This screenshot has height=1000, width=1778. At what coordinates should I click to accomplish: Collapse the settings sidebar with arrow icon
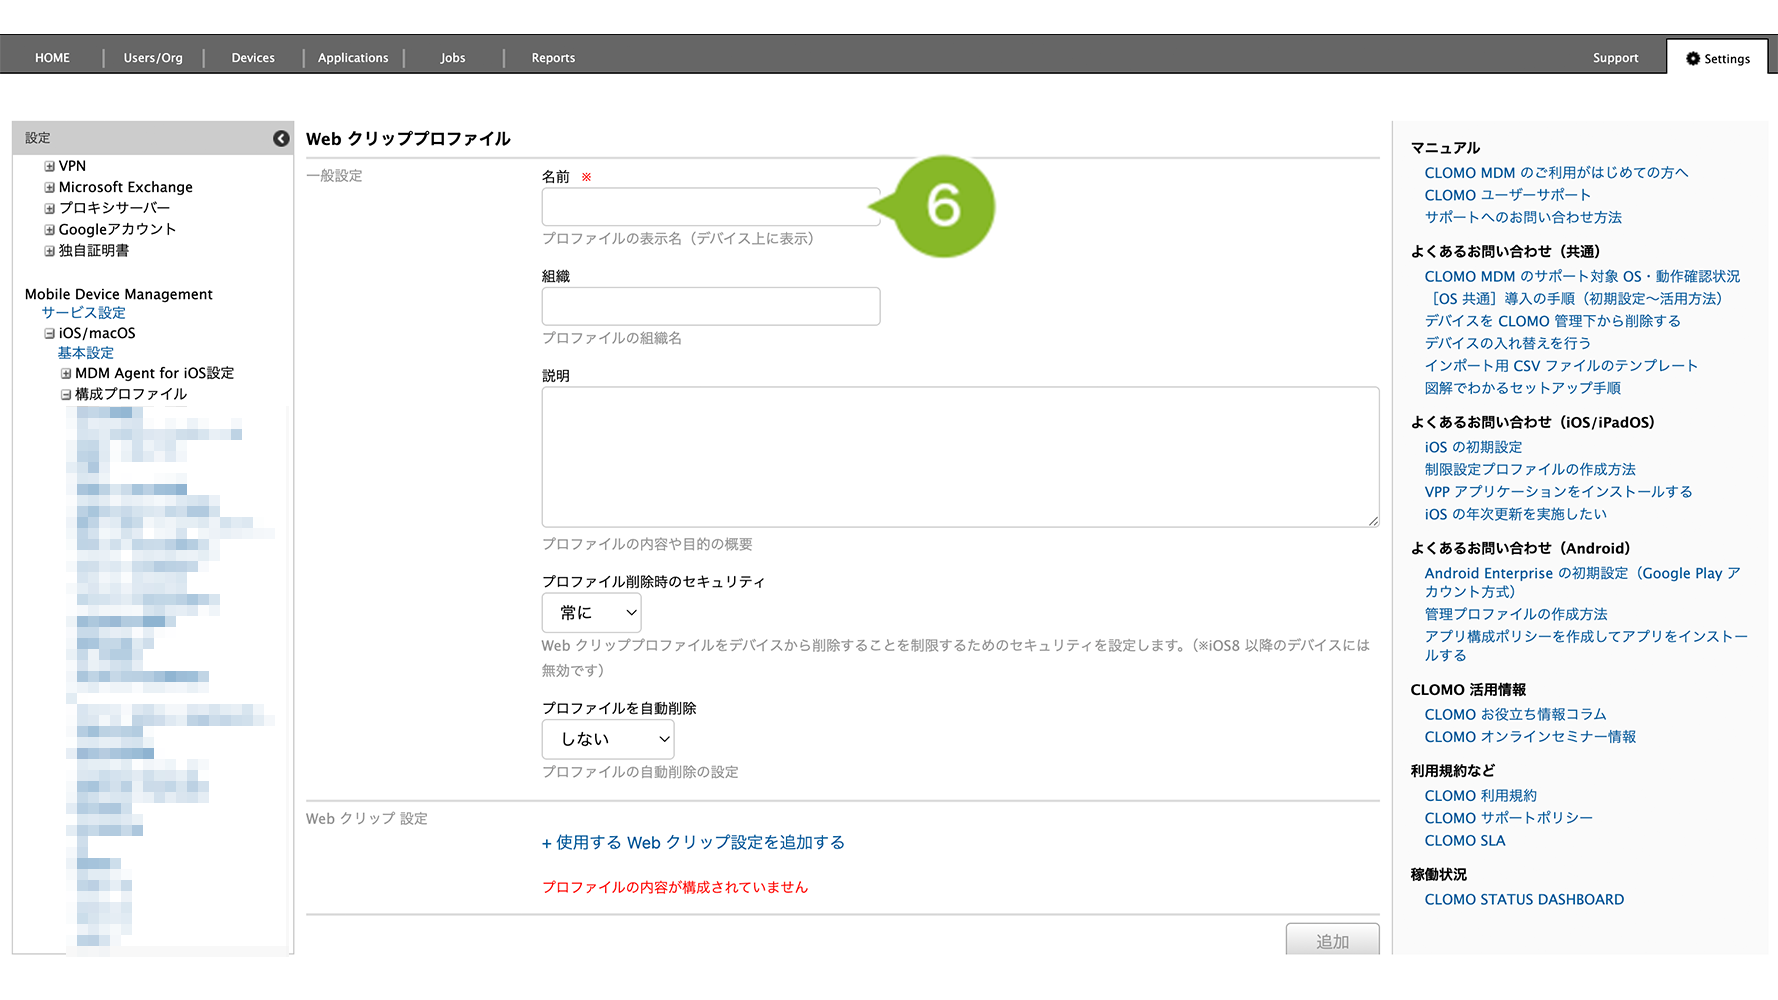[281, 138]
